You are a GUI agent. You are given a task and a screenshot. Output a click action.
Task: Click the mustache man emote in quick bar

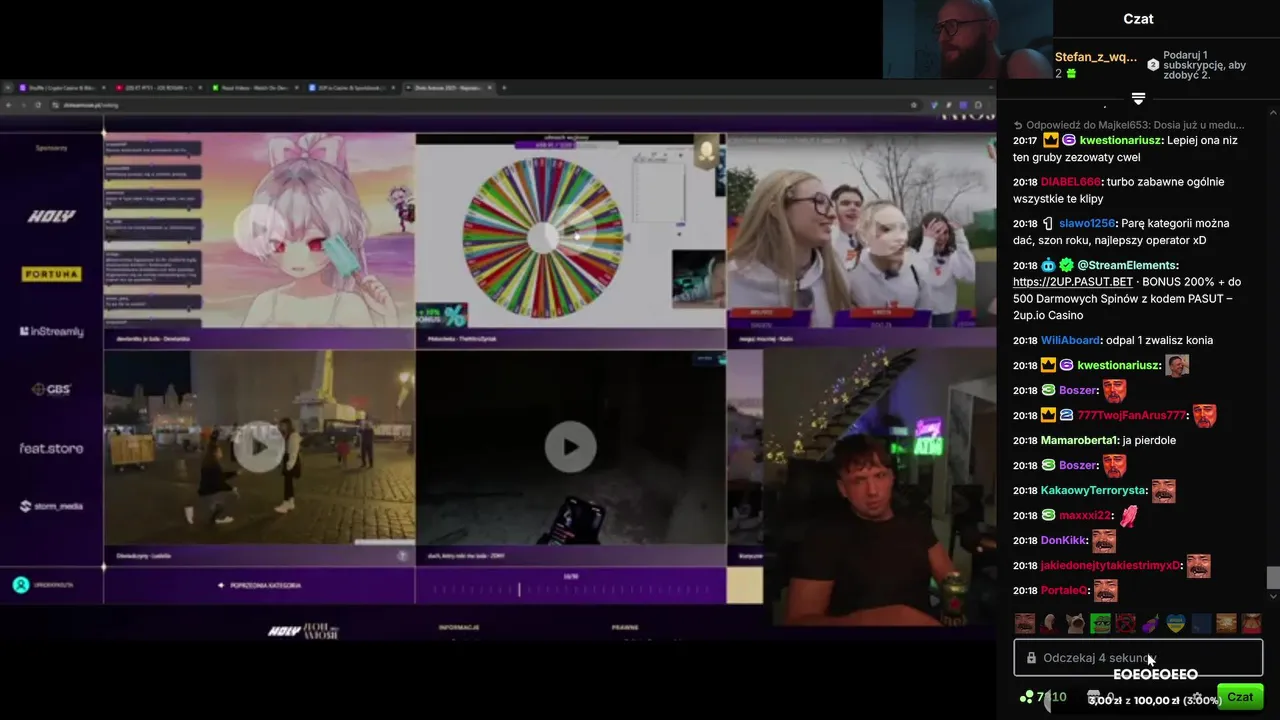point(1025,624)
